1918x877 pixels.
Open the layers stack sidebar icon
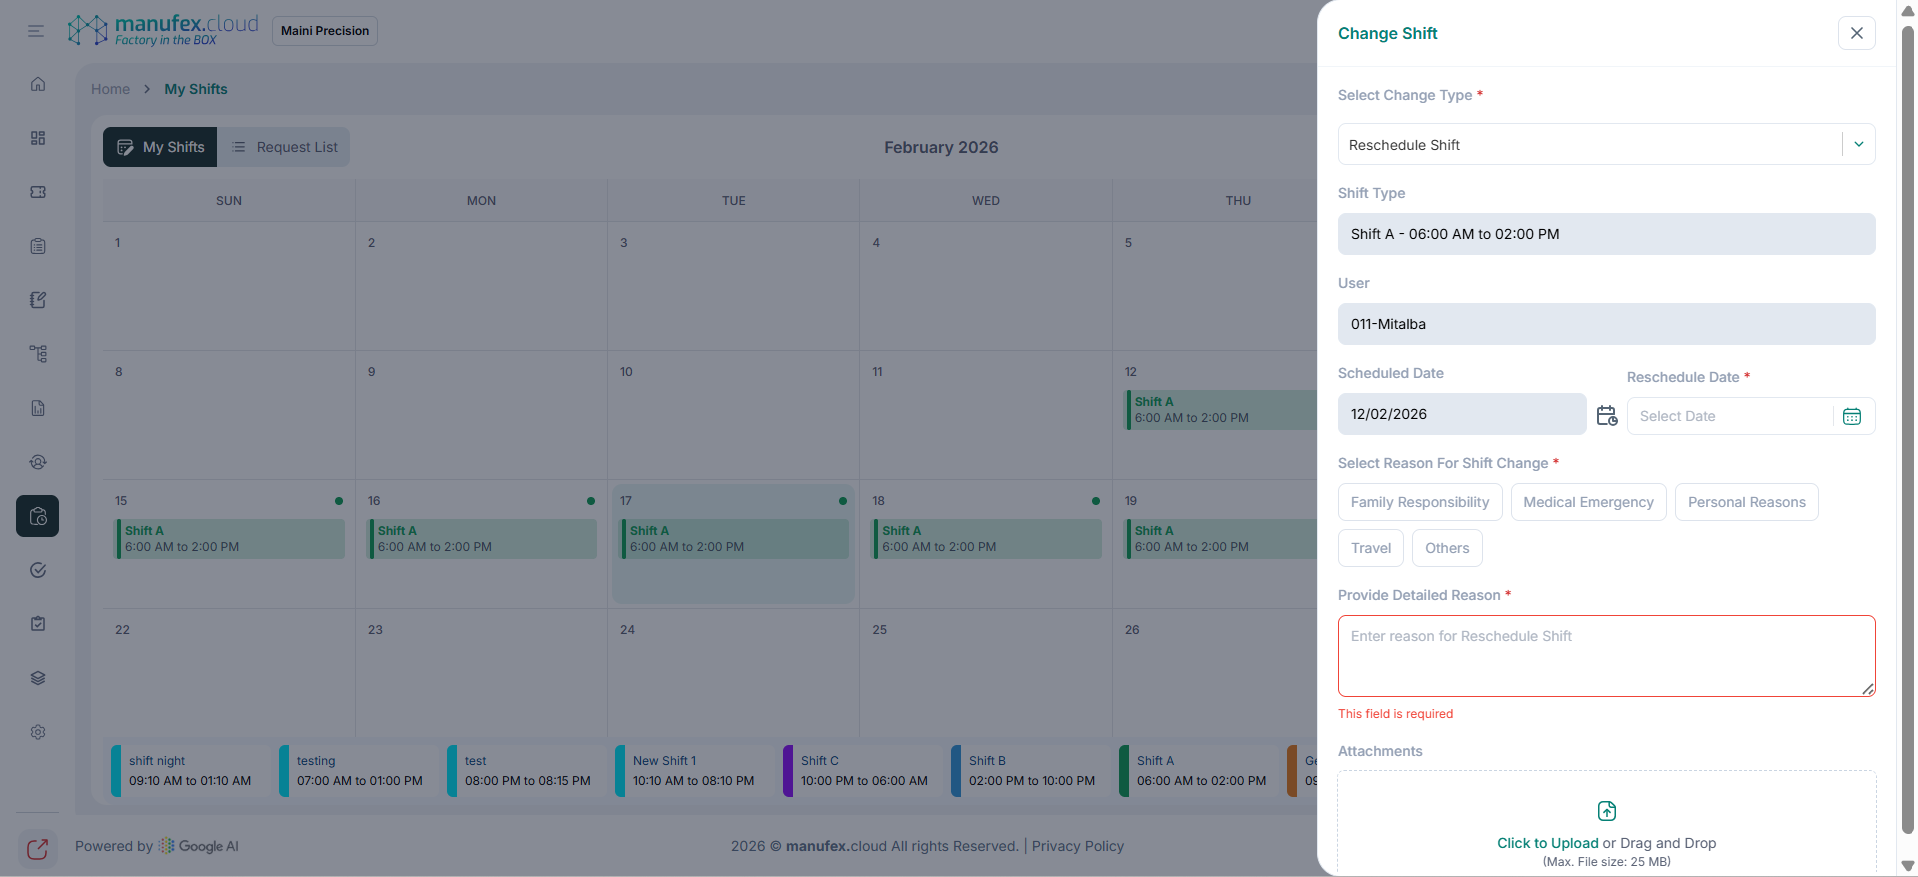click(x=38, y=678)
